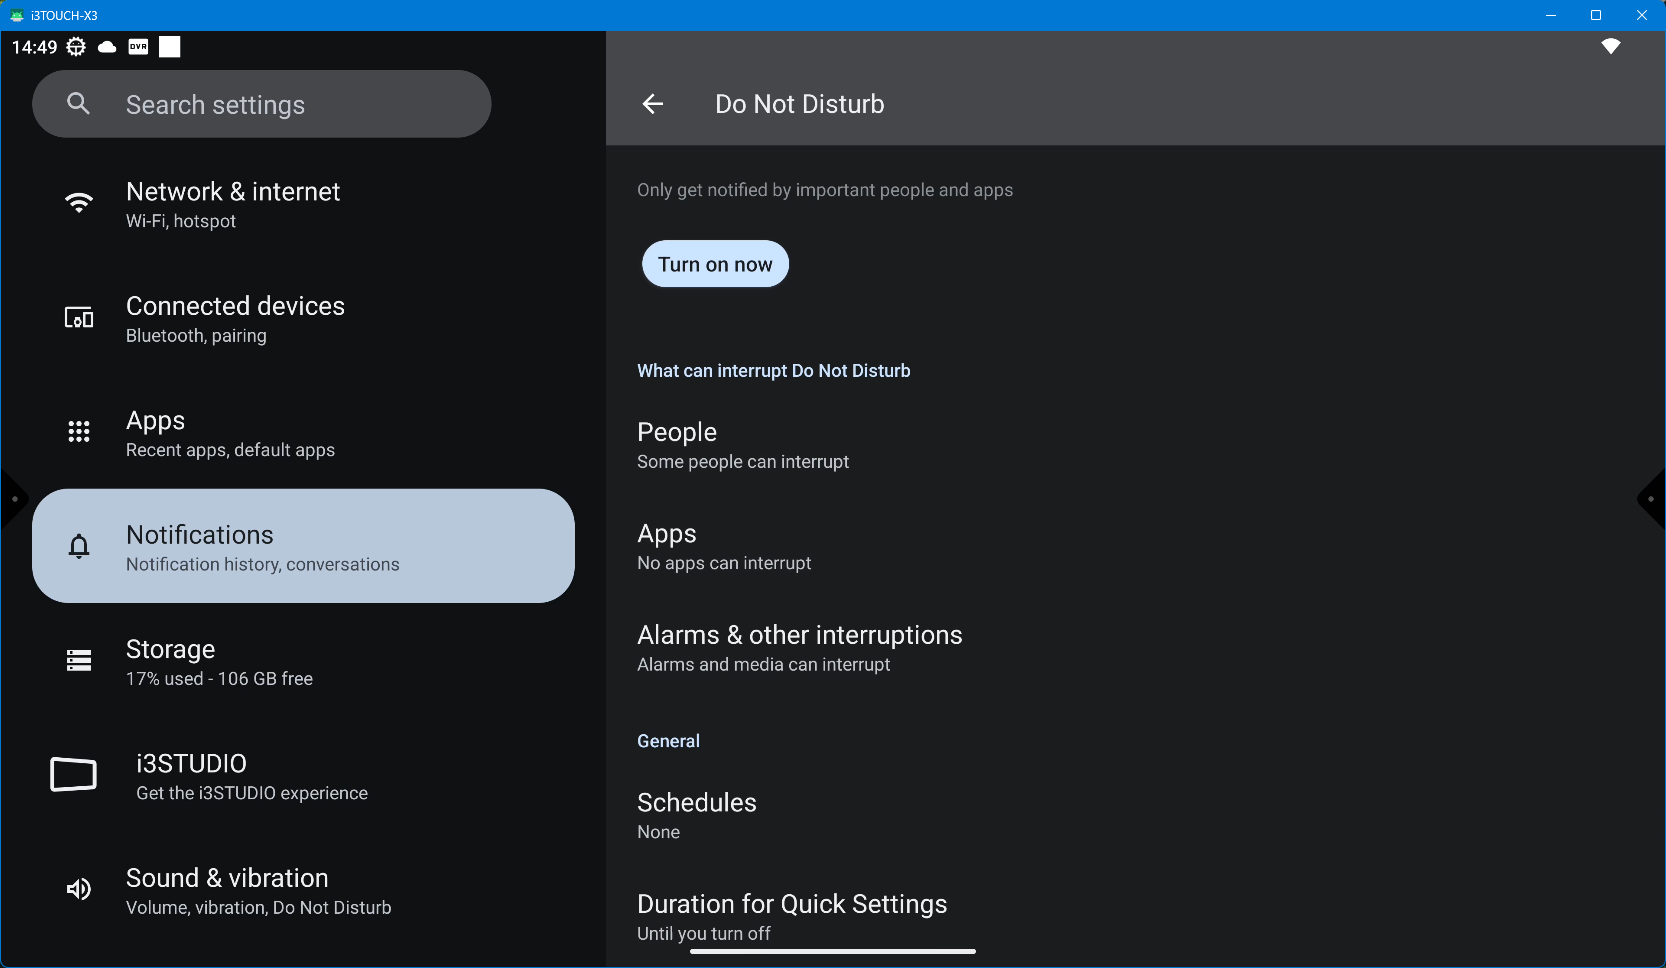Click the settings gear status bar icon
Viewport: 1666px width, 968px height.
pos(76,47)
